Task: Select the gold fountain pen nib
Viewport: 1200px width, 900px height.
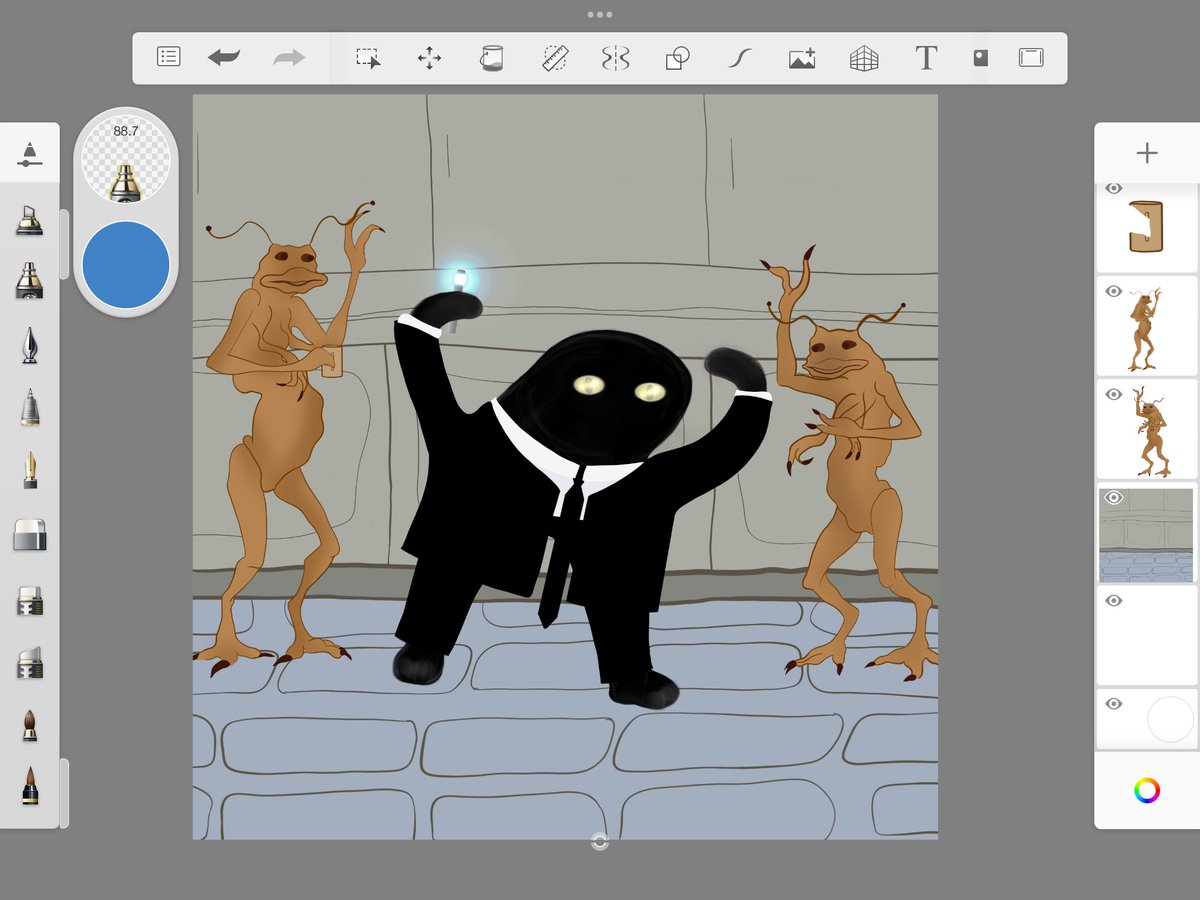Action: (30, 470)
